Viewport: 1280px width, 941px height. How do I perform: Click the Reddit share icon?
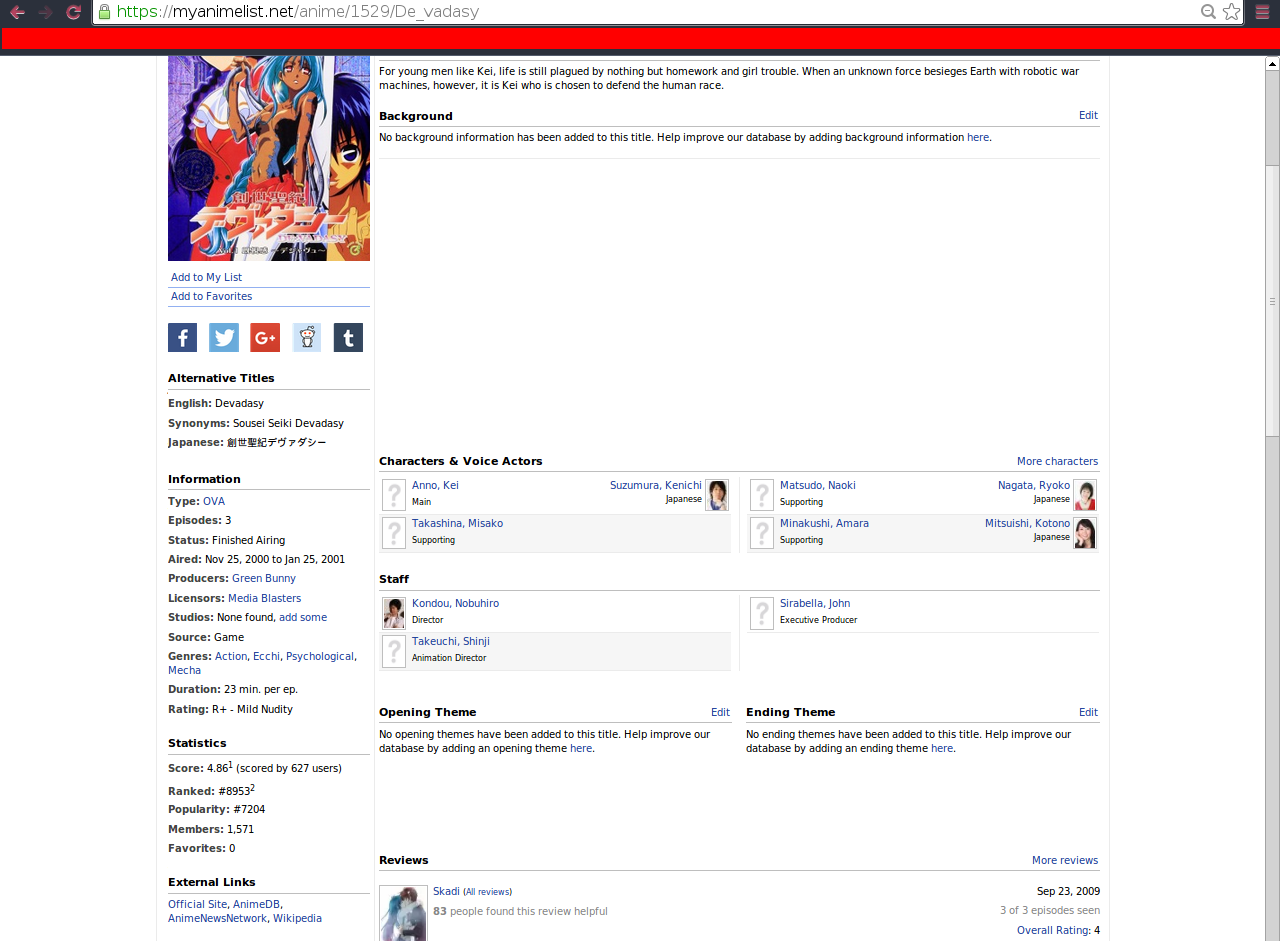tap(307, 338)
